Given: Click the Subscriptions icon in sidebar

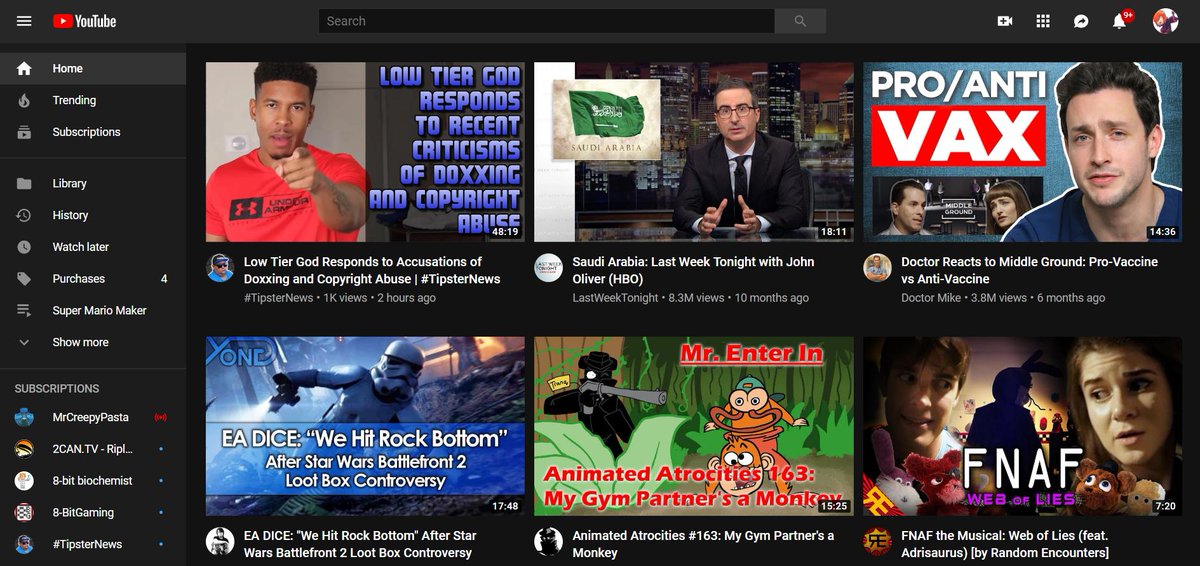Looking at the screenshot, I should point(24,132).
